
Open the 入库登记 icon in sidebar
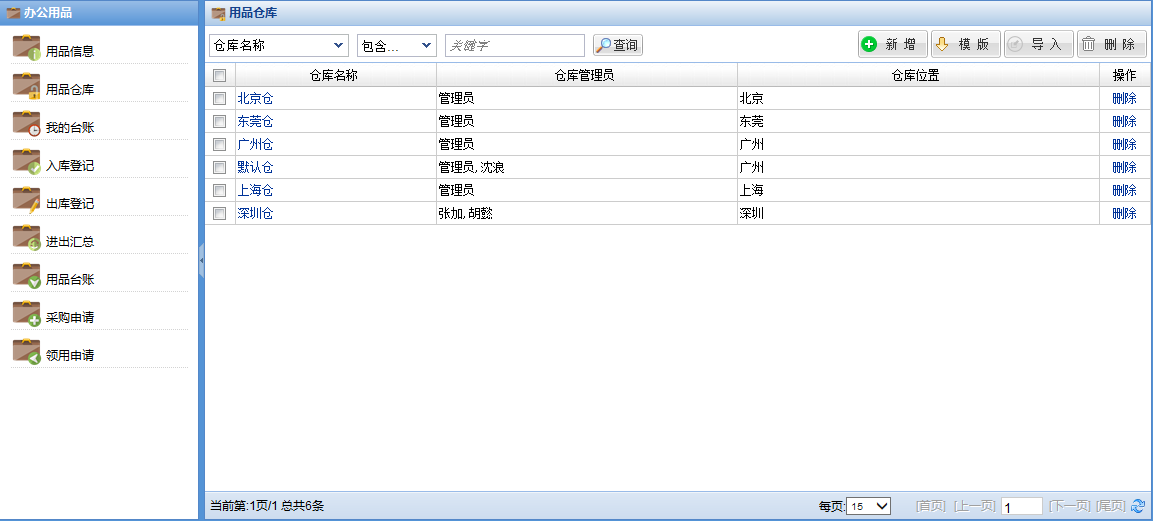[x=27, y=162]
